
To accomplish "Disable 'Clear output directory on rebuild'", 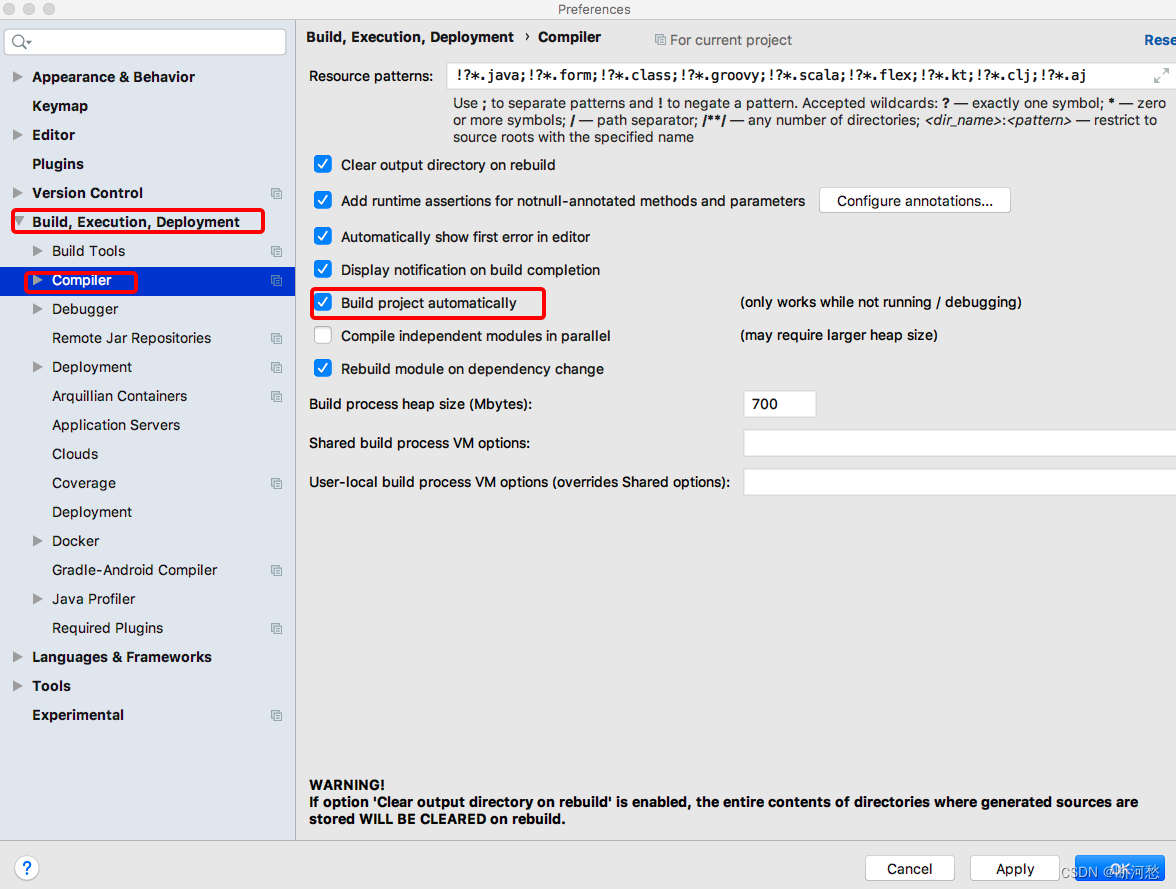I will point(322,165).
